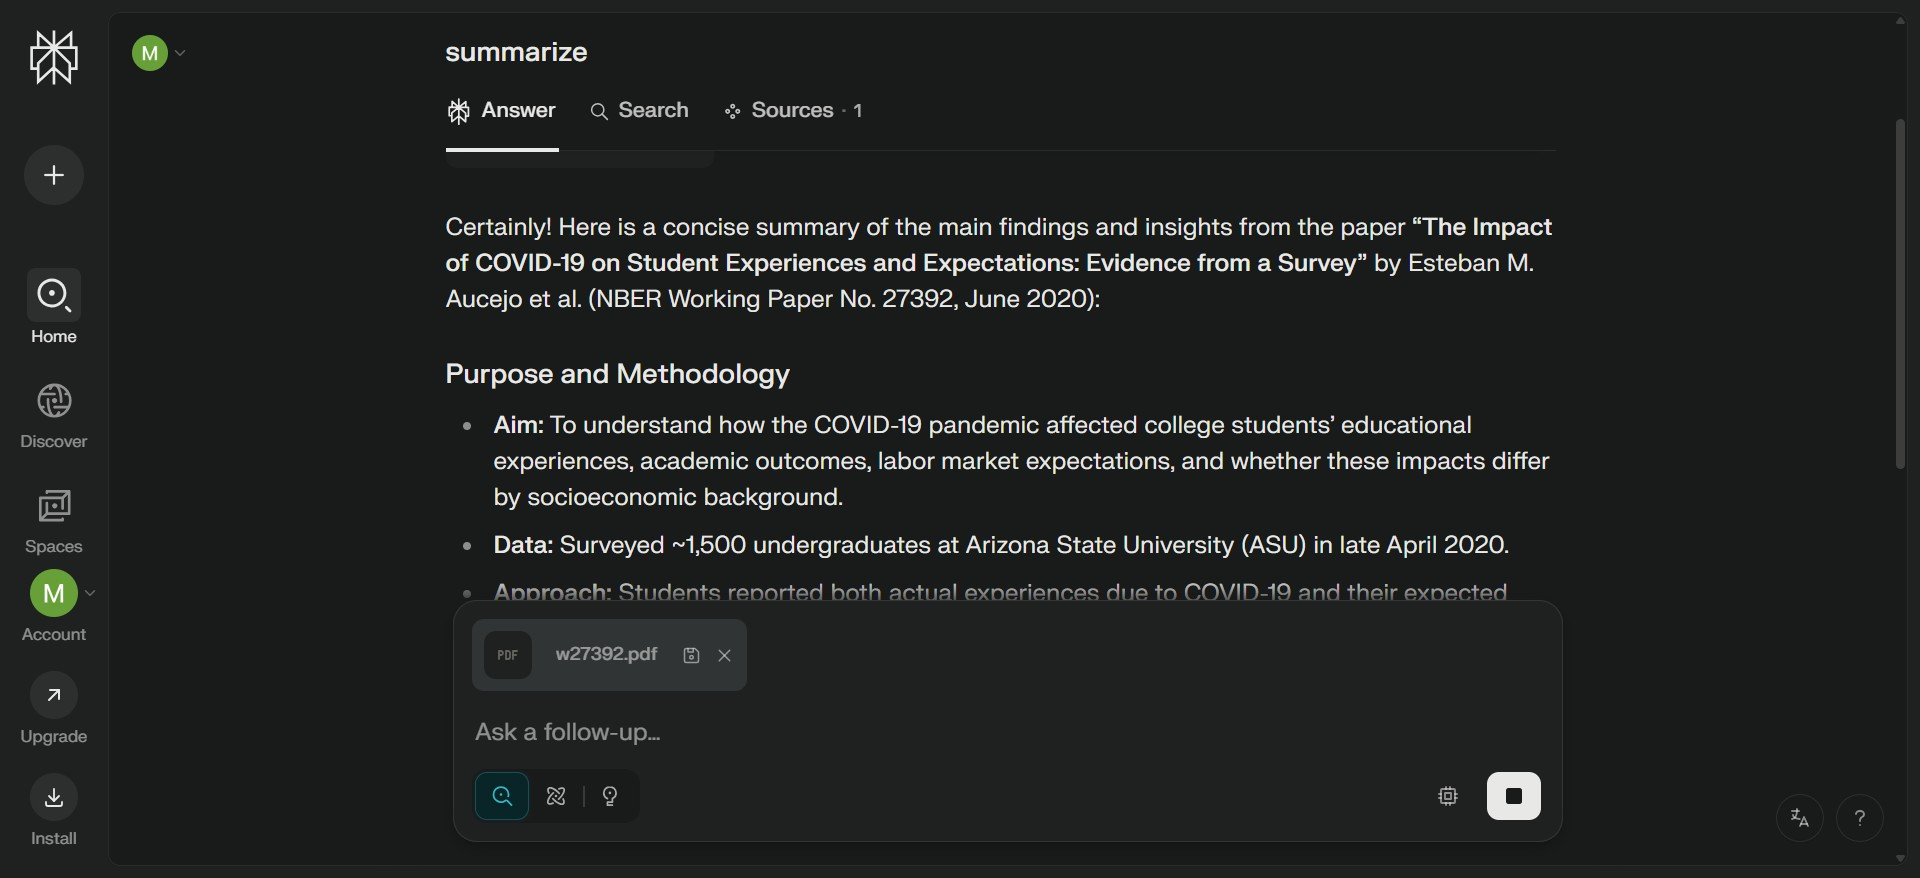Switch to the Search tab

pos(640,111)
